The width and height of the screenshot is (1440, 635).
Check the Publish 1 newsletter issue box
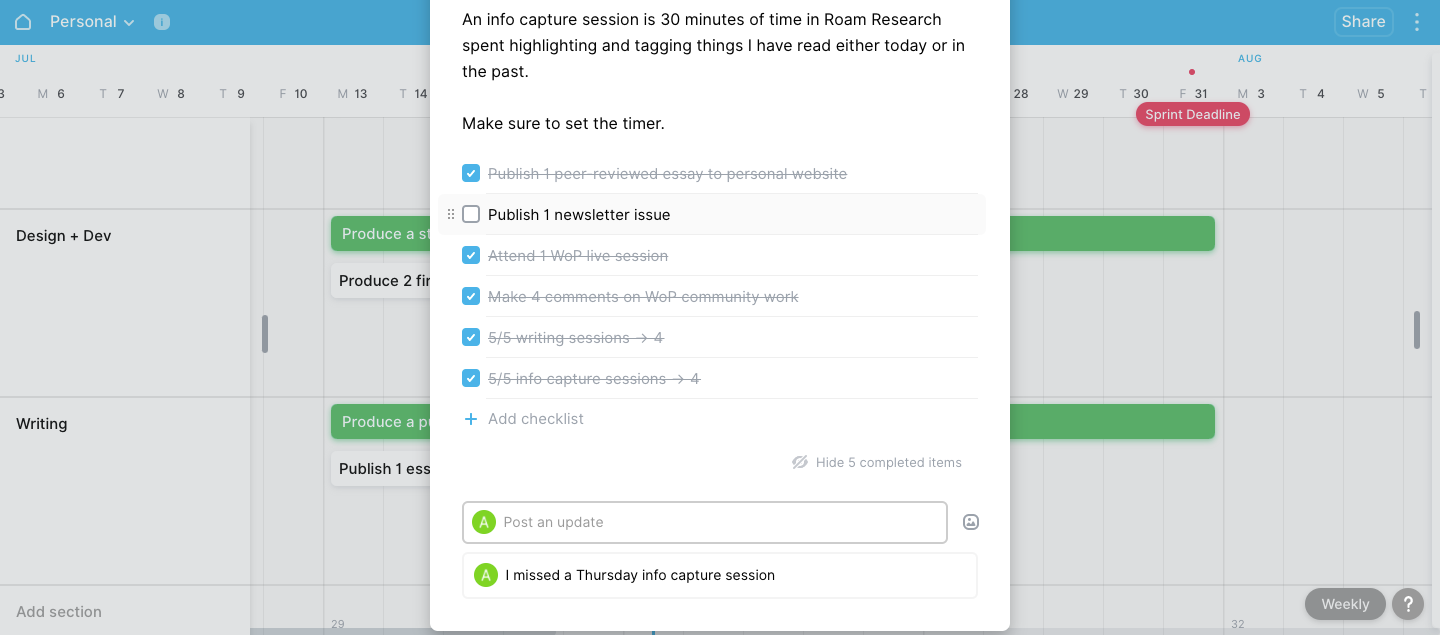click(471, 214)
